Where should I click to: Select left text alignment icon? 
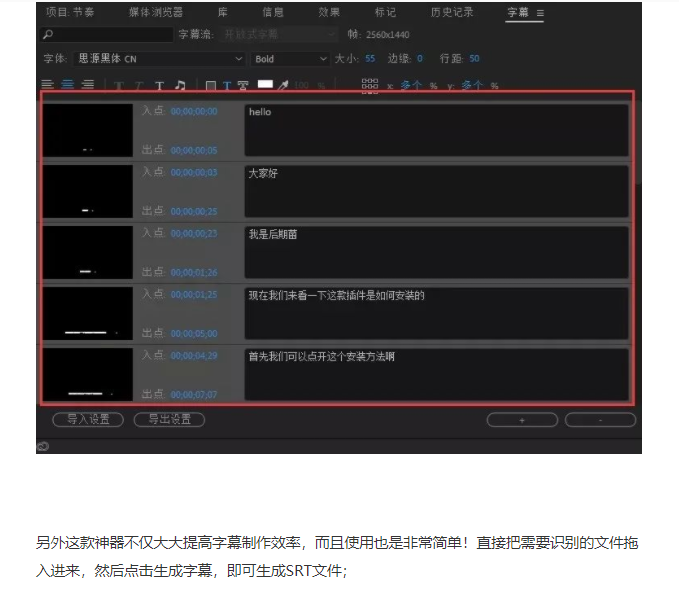(x=47, y=84)
